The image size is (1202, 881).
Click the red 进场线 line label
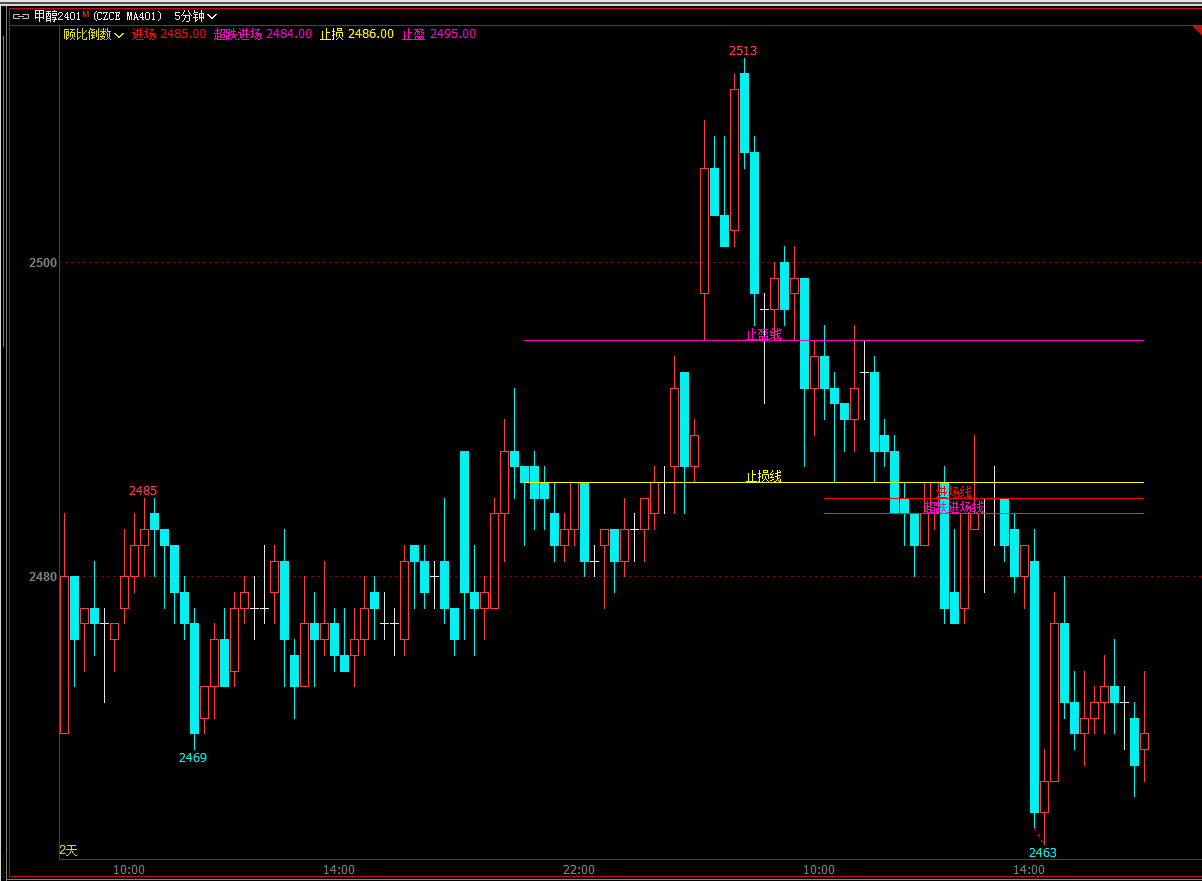click(954, 492)
